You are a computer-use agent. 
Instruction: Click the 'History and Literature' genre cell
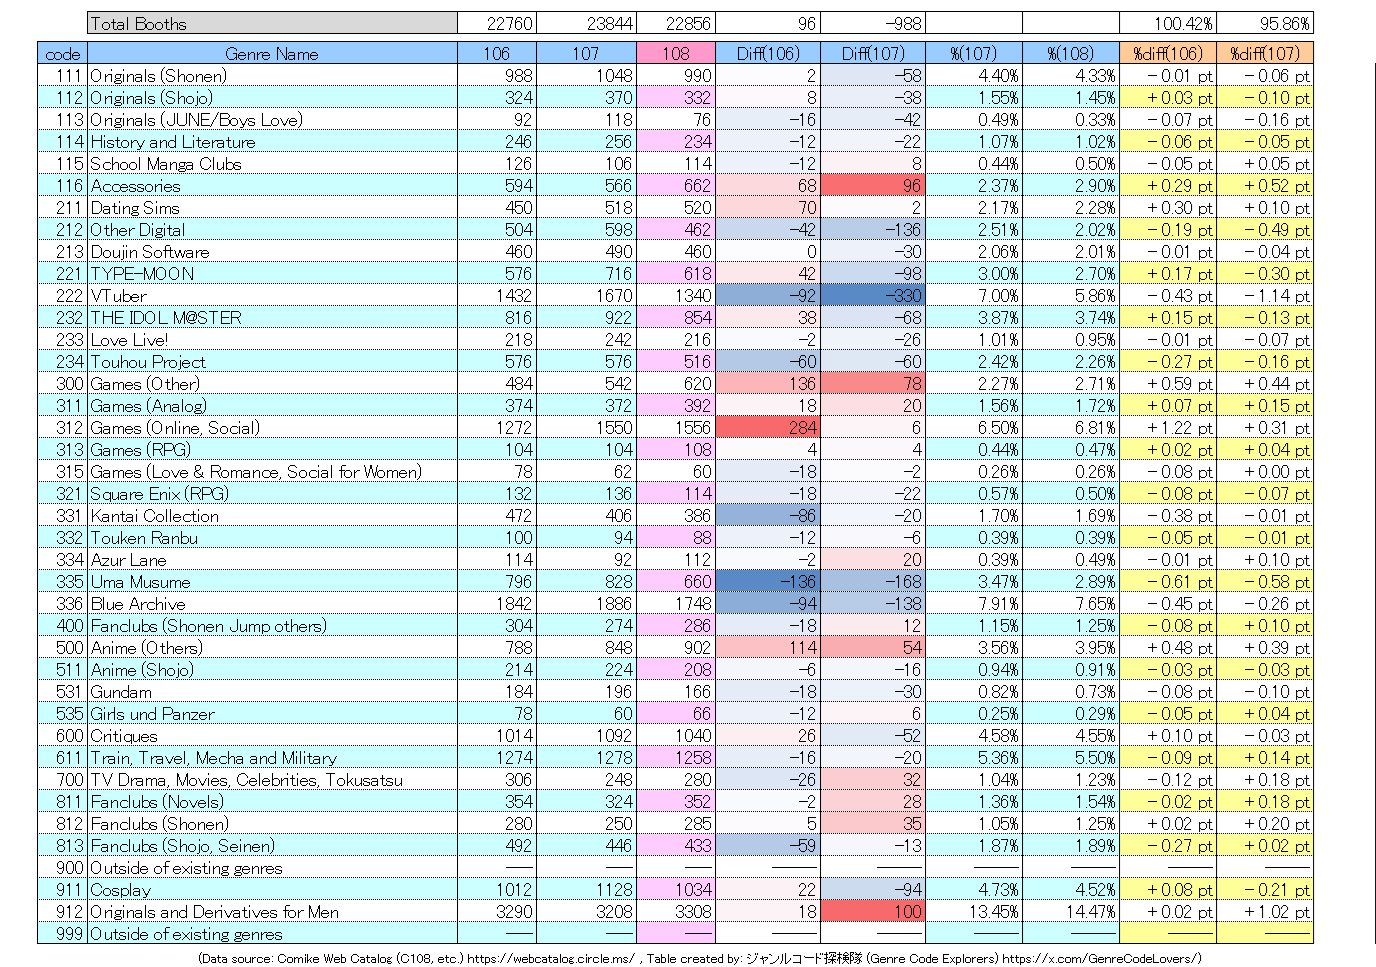point(272,142)
